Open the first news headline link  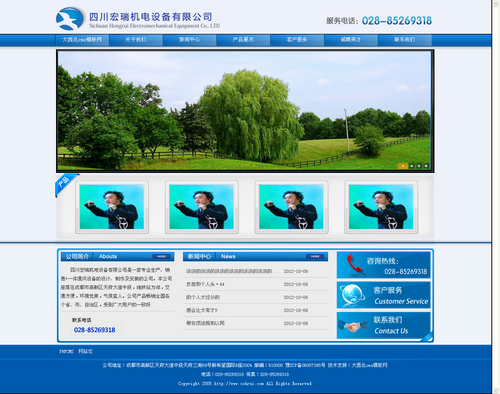pos(232,271)
